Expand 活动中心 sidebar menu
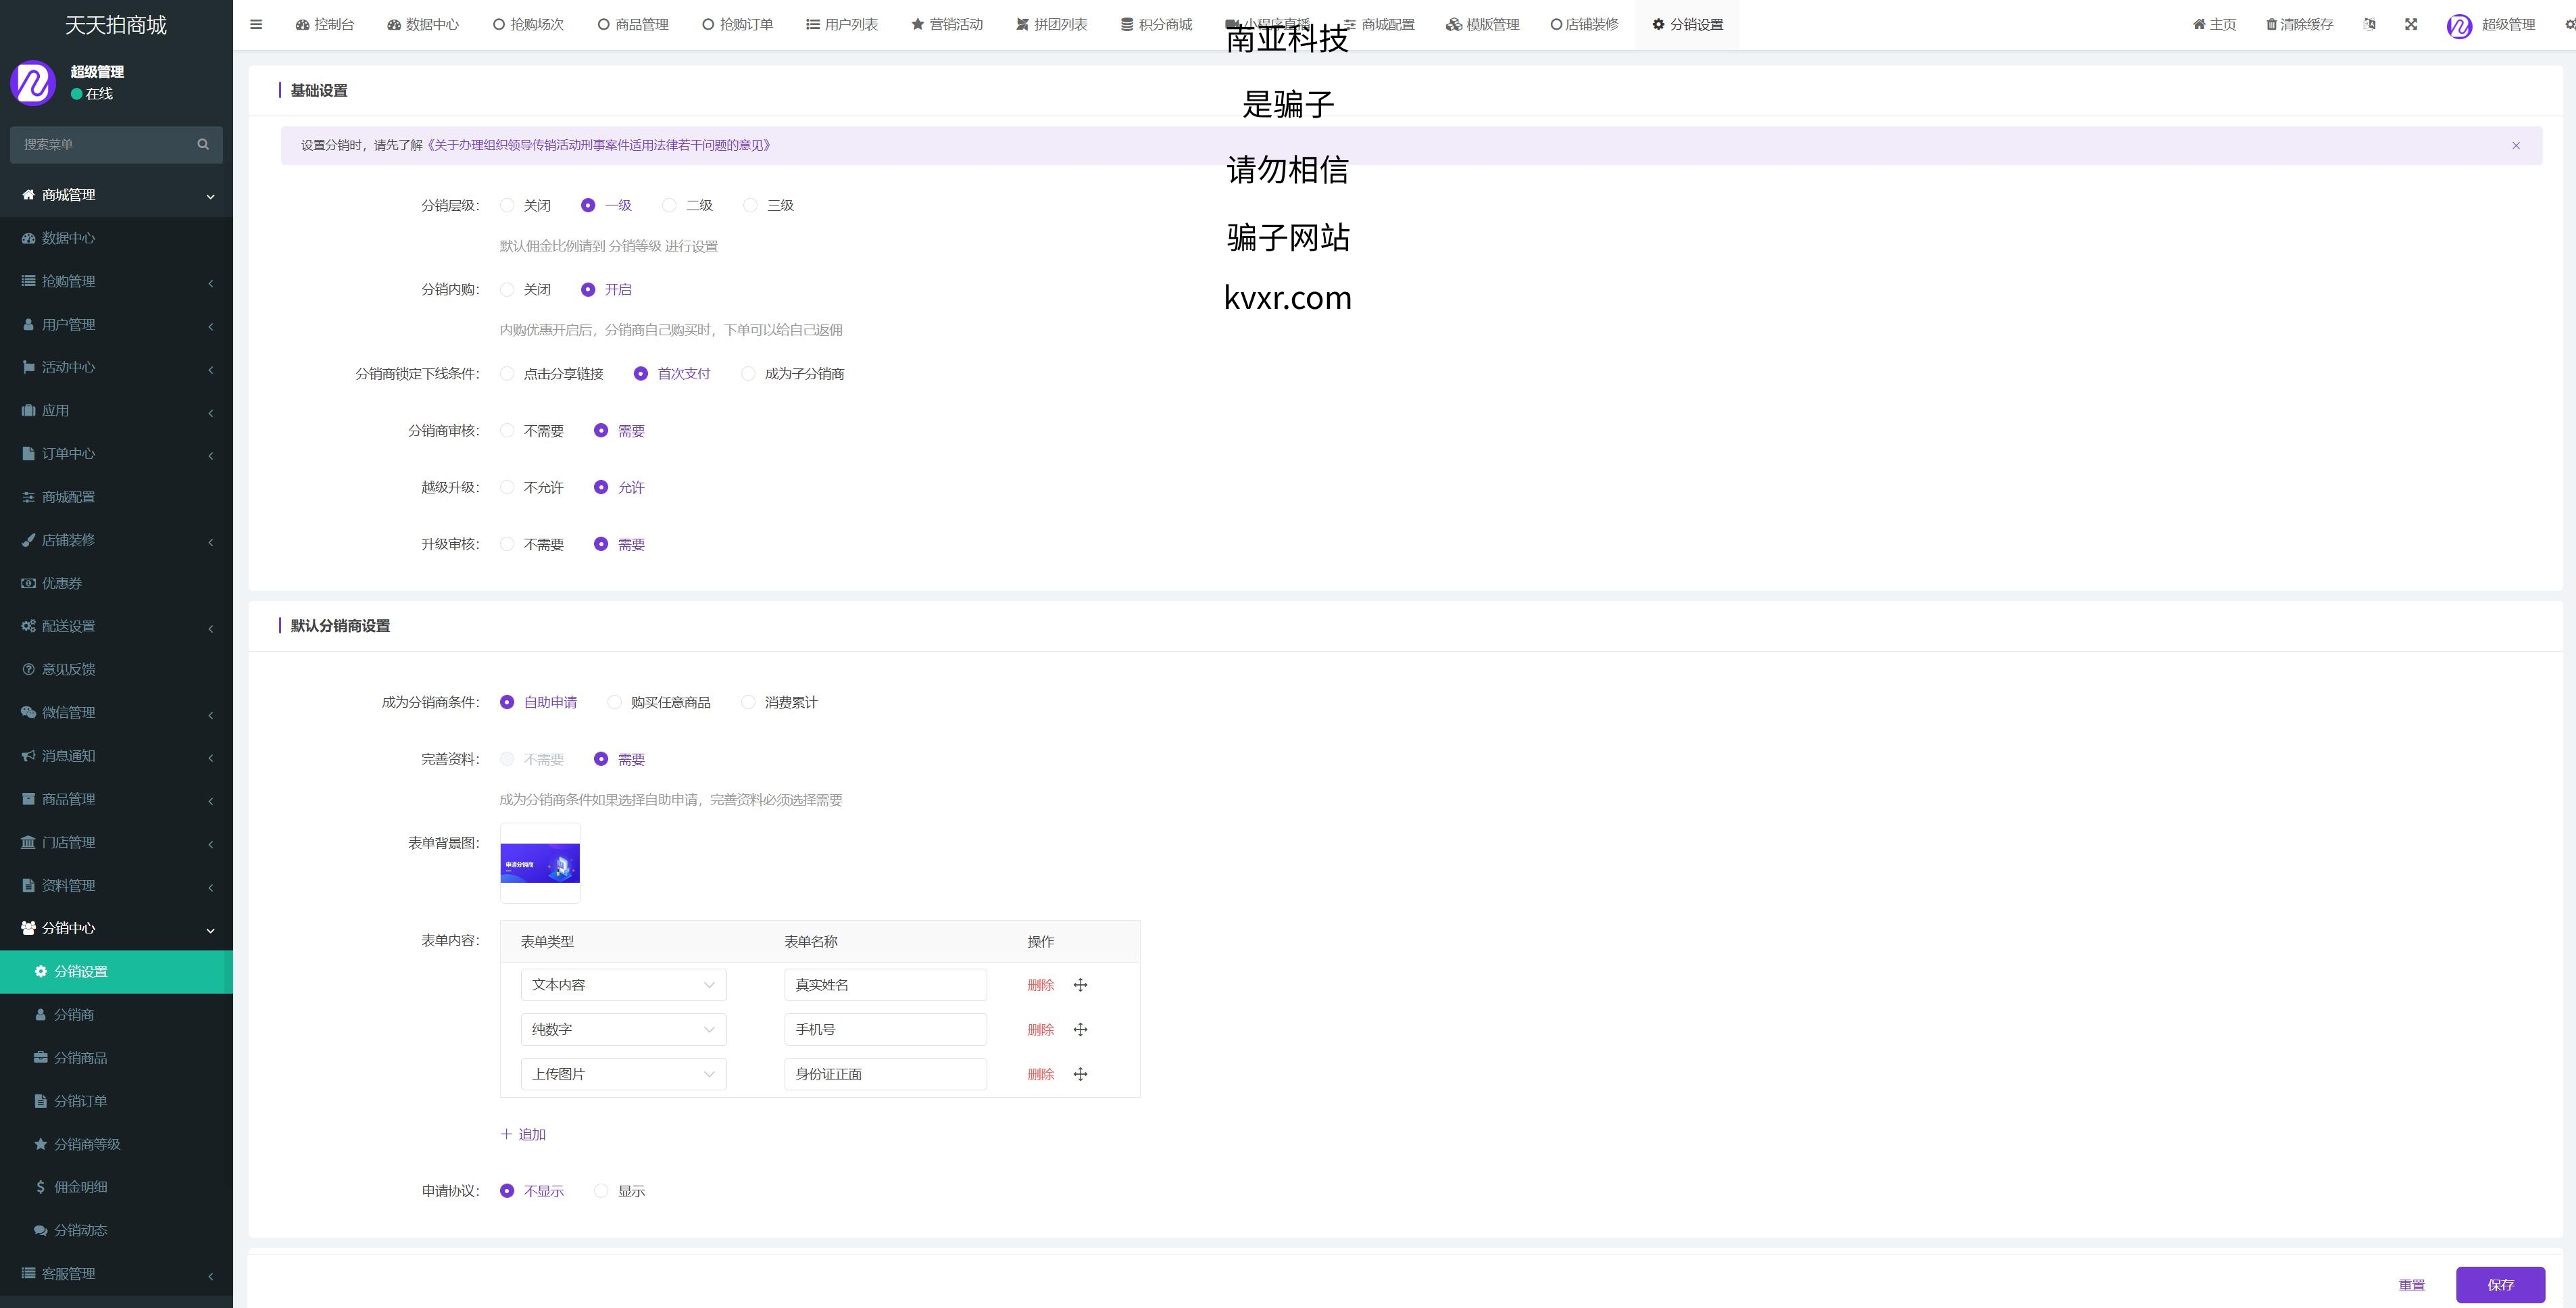This screenshot has height=1308, width=2576. [x=116, y=367]
